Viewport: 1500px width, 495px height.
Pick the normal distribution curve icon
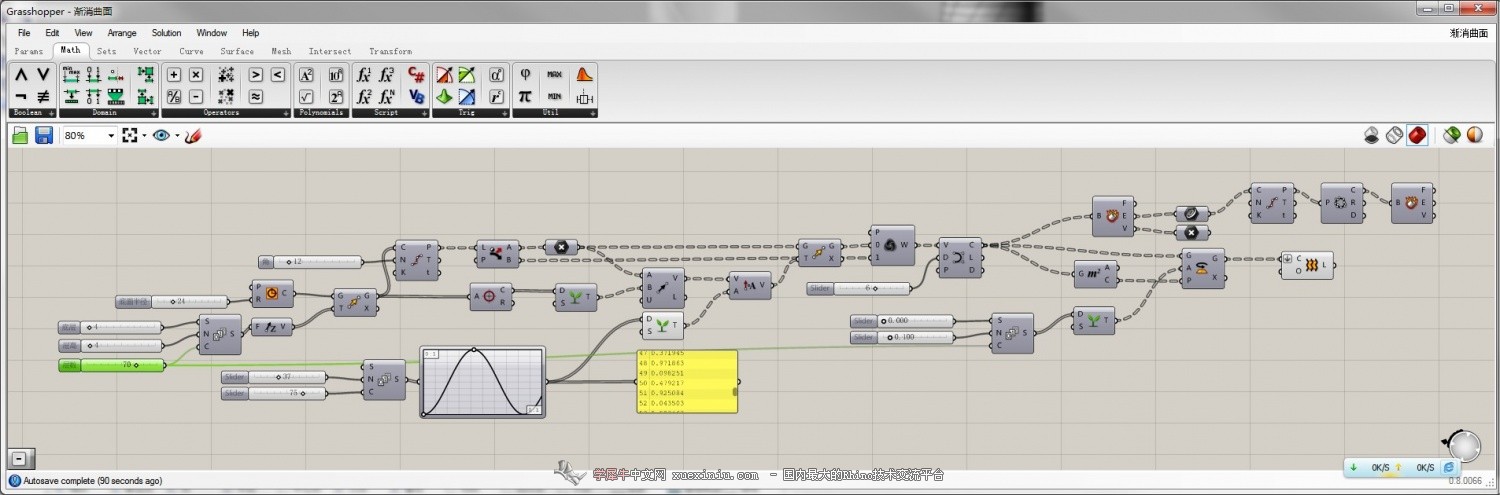585,74
